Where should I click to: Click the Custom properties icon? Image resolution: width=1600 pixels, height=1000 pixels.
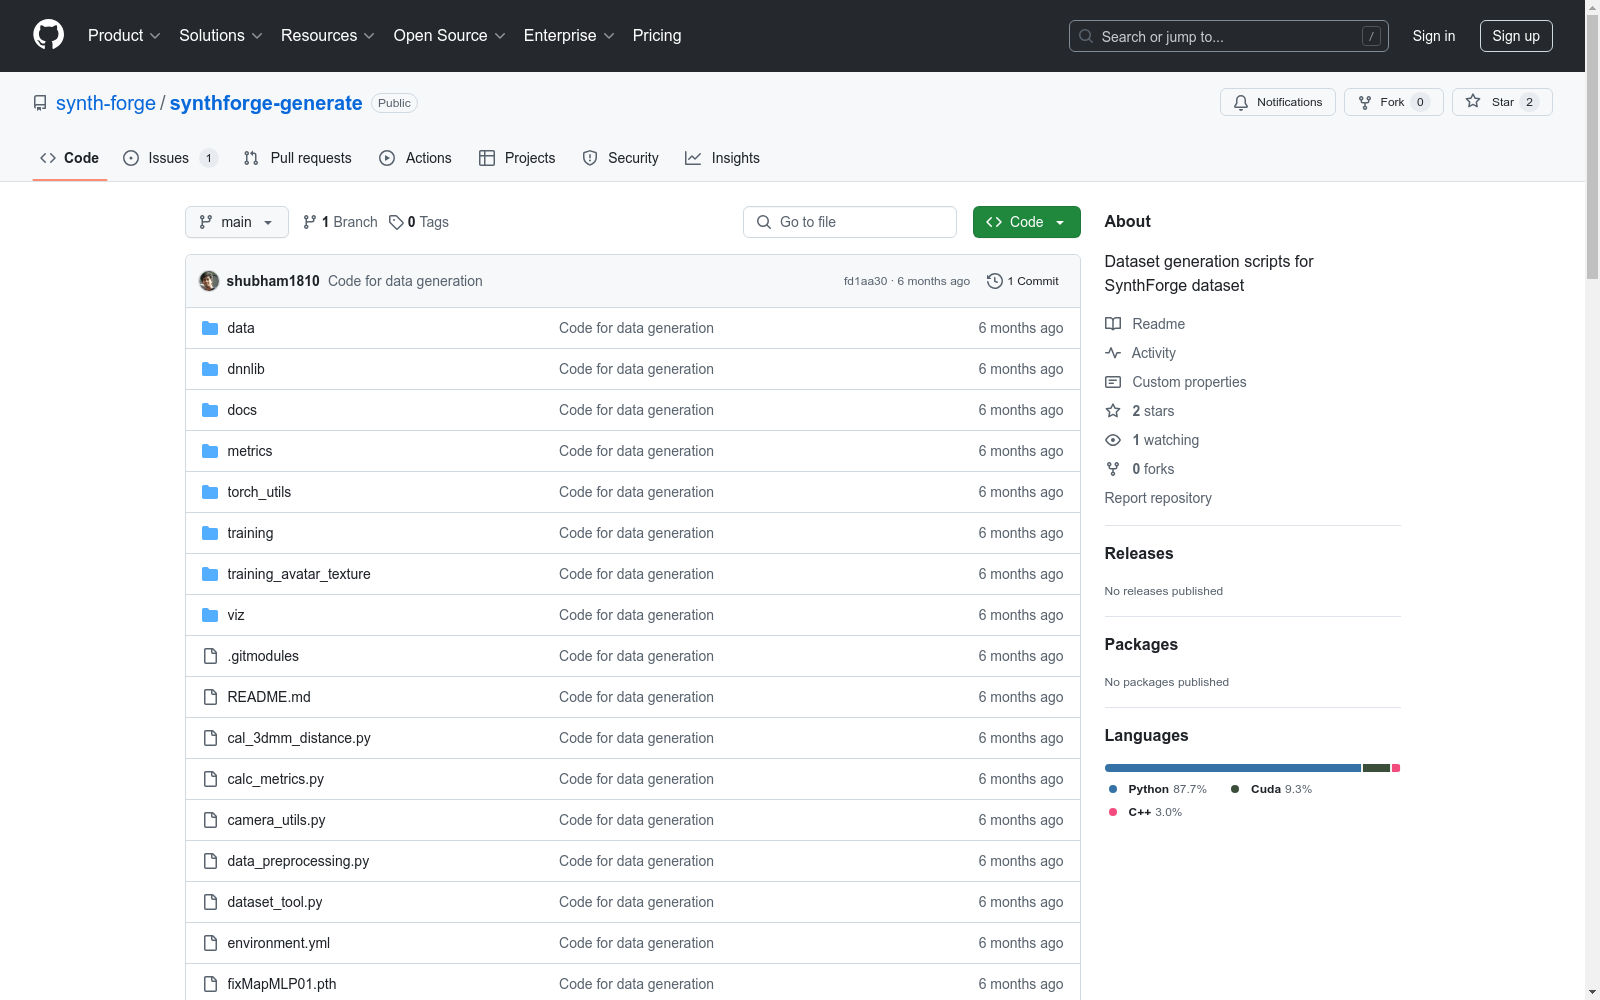[x=1113, y=382]
